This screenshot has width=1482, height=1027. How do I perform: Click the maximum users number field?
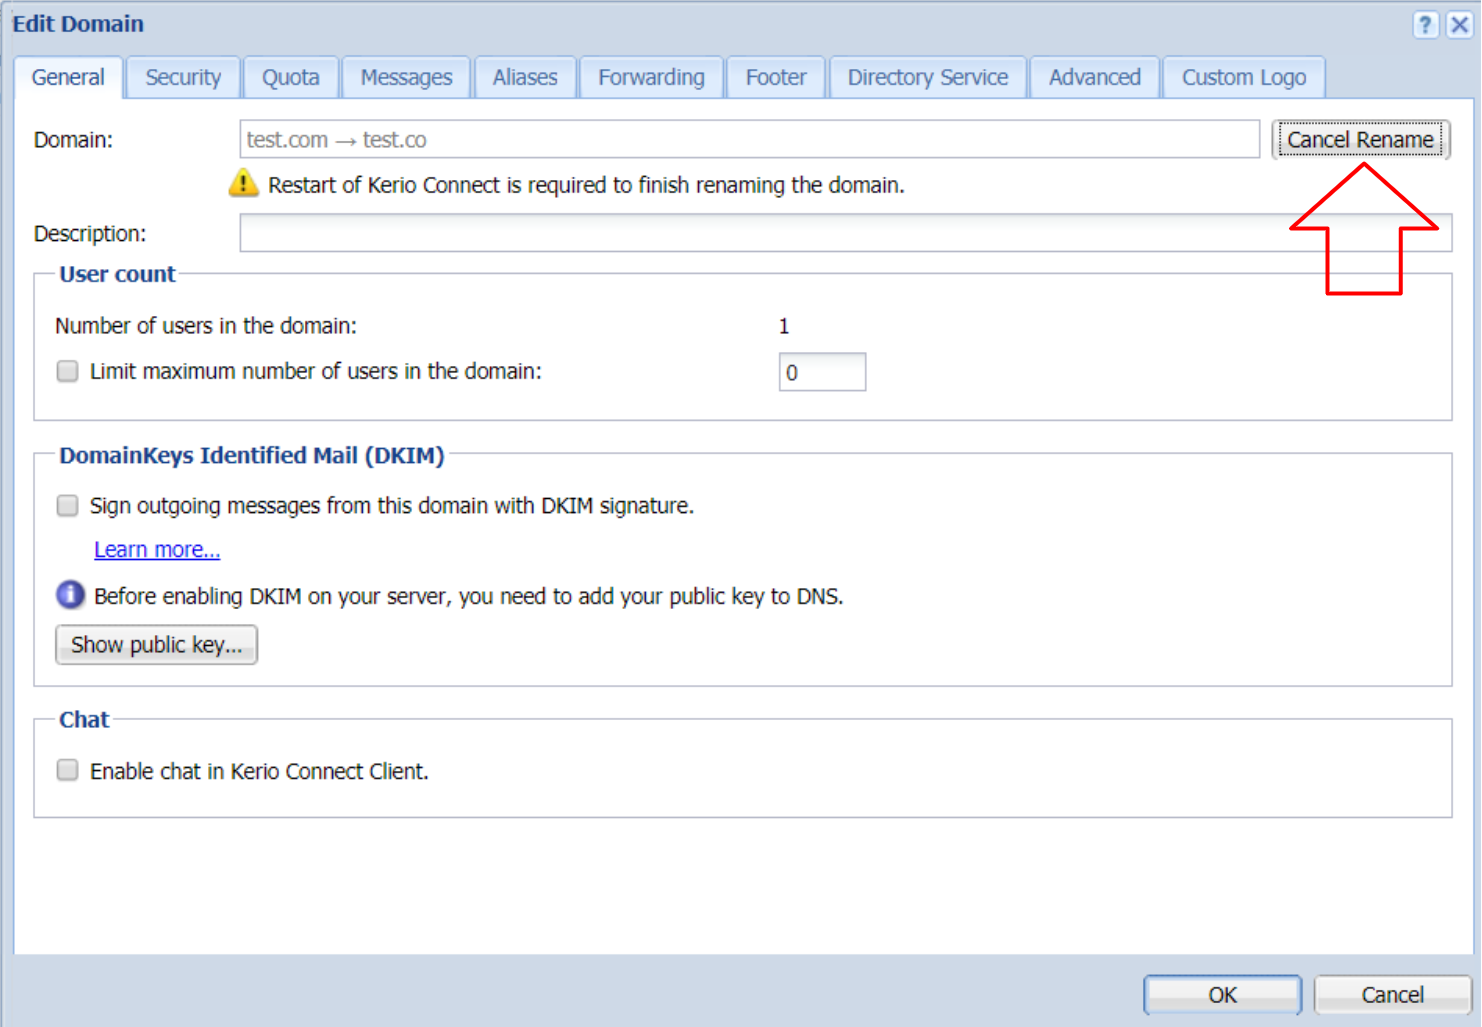[822, 372]
